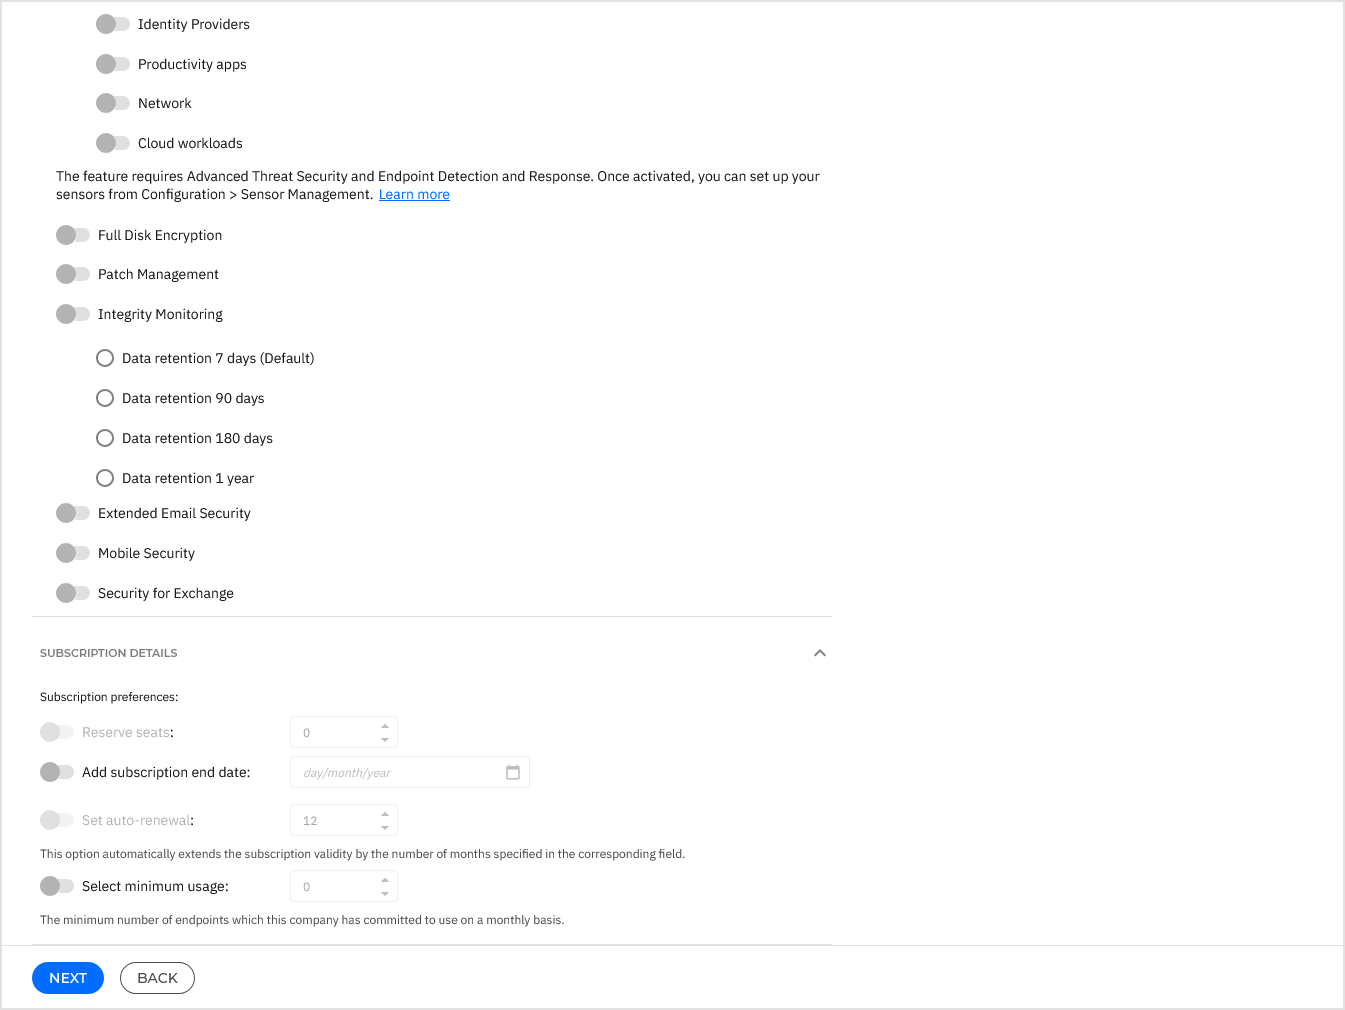
Task: Enable Full Disk Encryption
Action: pyautogui.click(x=74, y=234)
